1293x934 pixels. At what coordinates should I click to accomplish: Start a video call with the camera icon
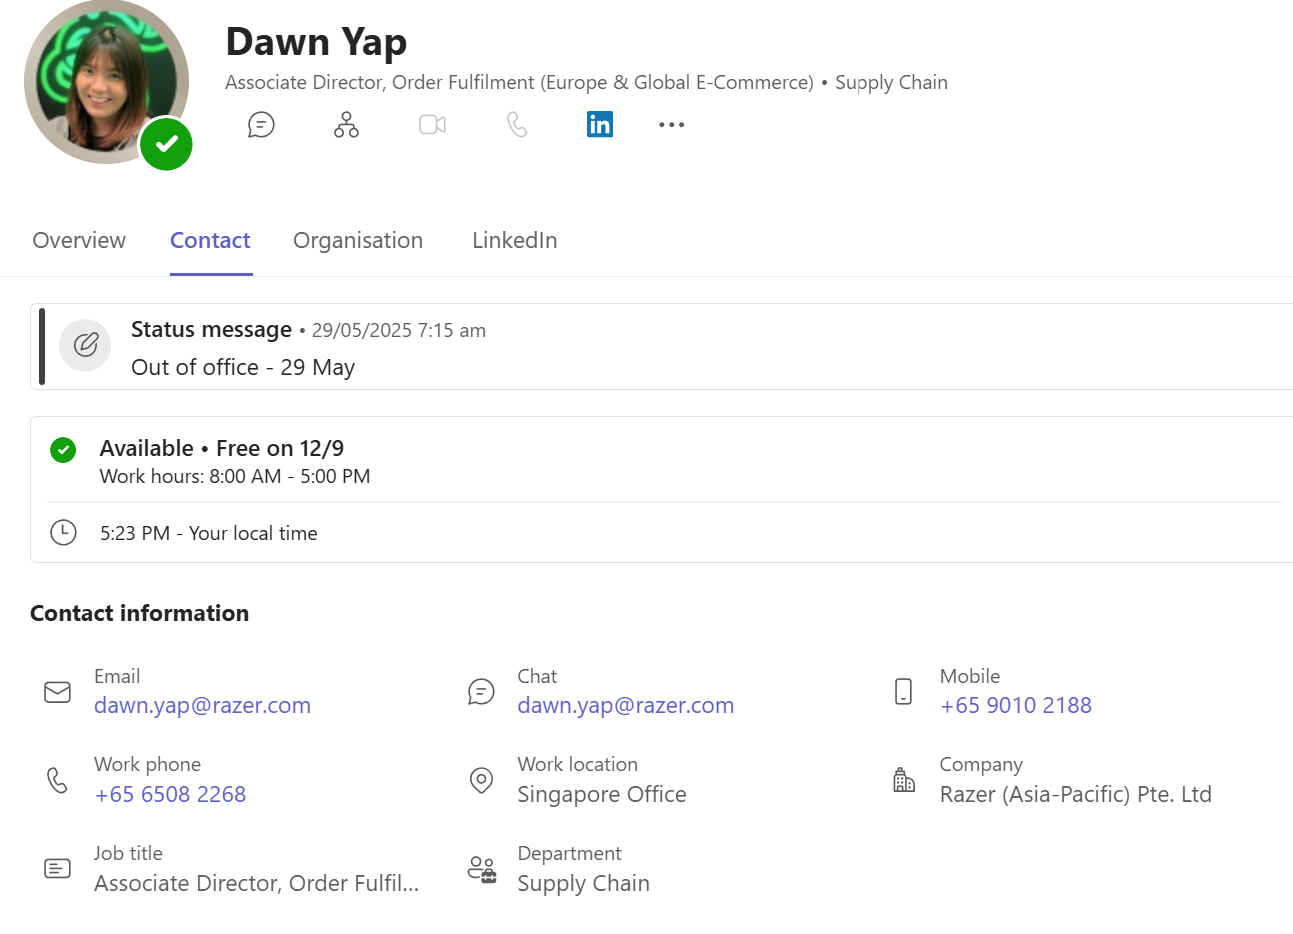pyautogui.click(x=432, y=125)
